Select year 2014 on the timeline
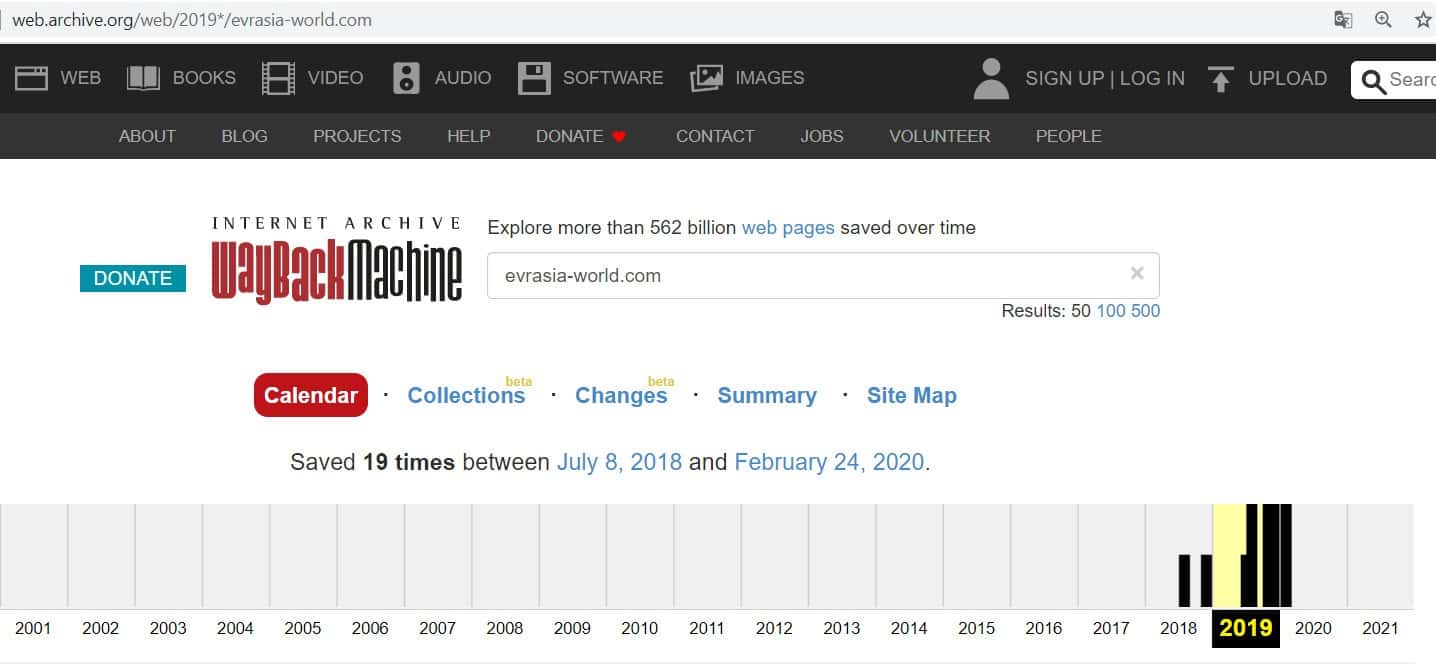This screenshot has width=1436, height=664. pos(909,628)
